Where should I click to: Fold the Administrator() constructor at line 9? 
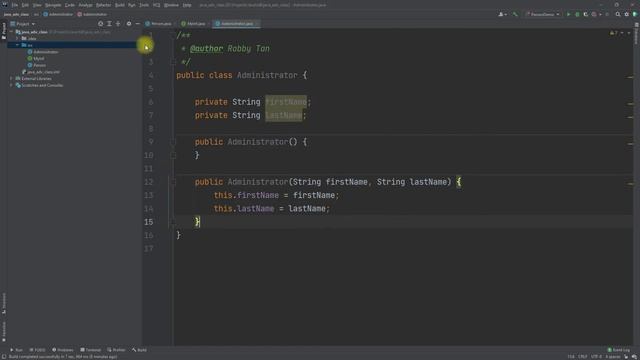point(173,142)
